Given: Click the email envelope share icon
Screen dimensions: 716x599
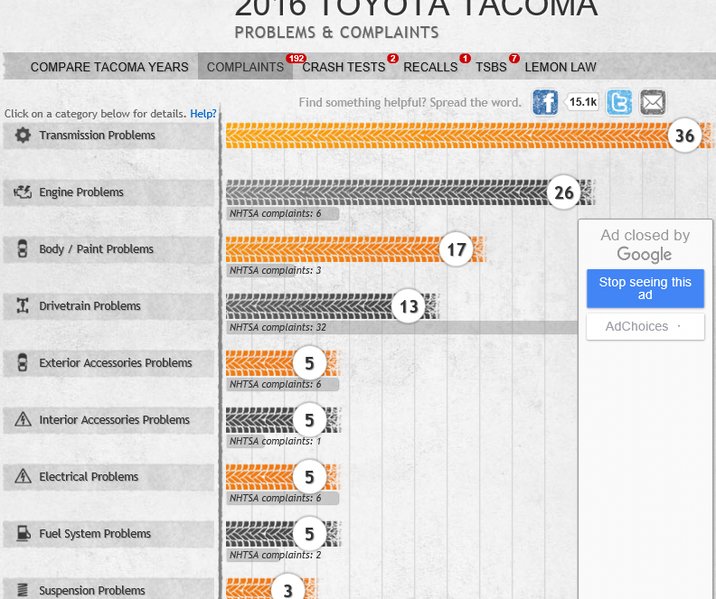Looking at the screenshot, I should click(x=652, y=102).
